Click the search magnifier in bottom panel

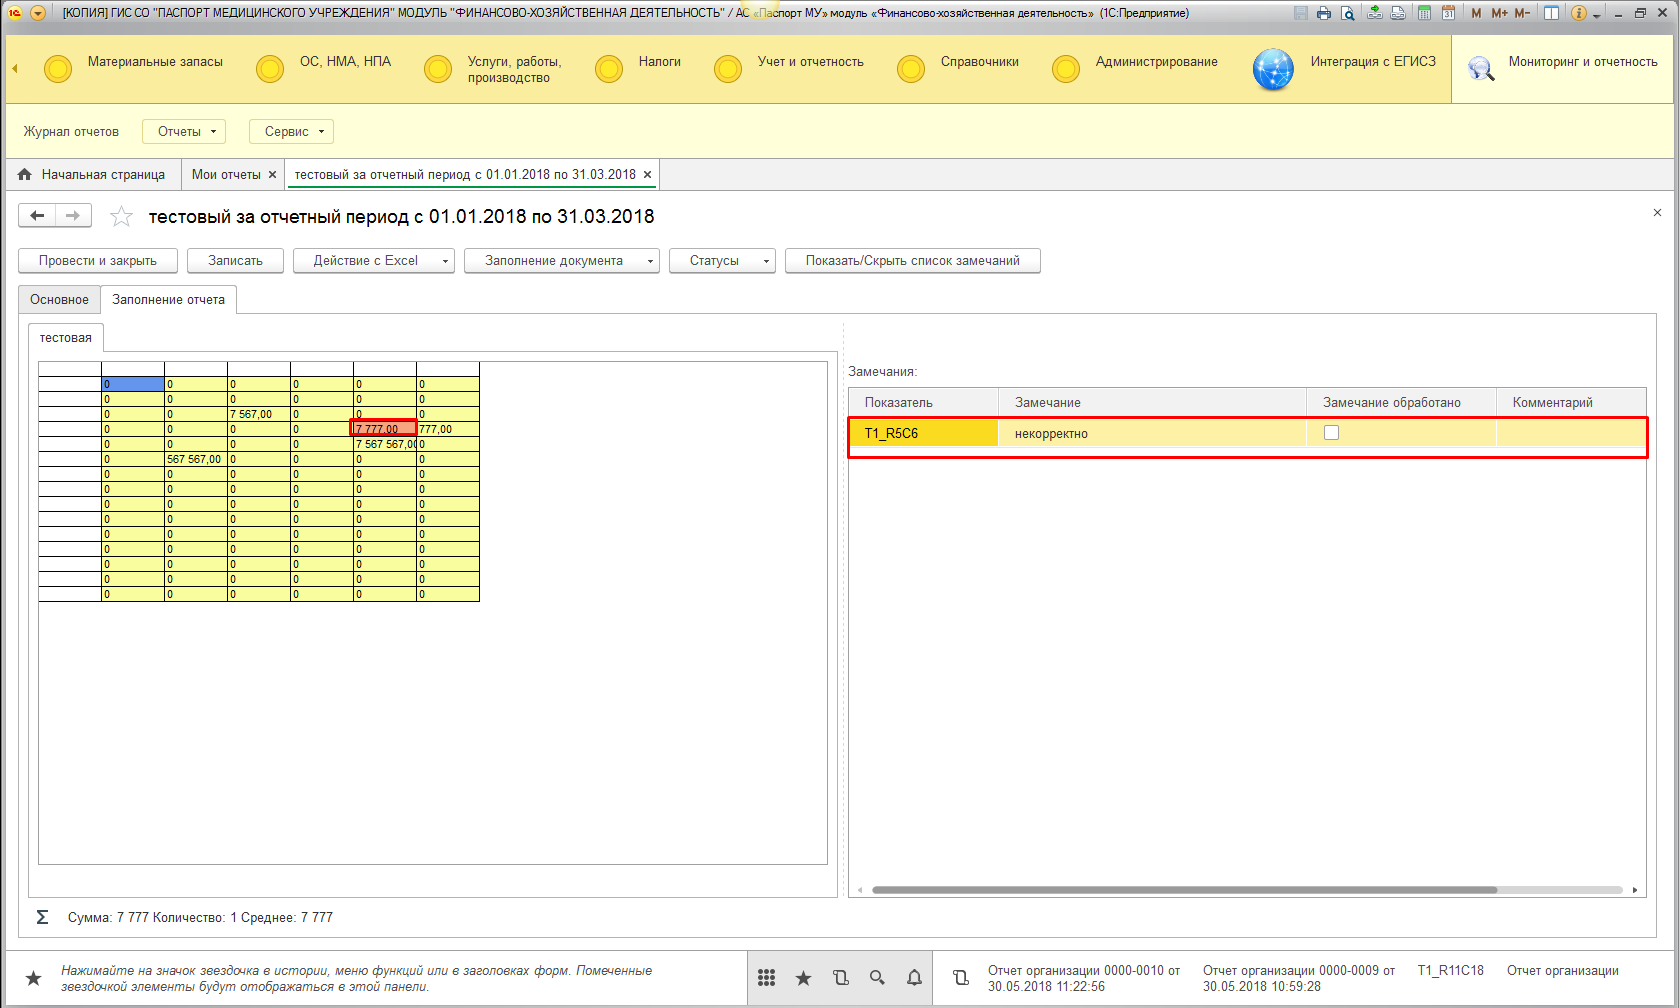877,978
